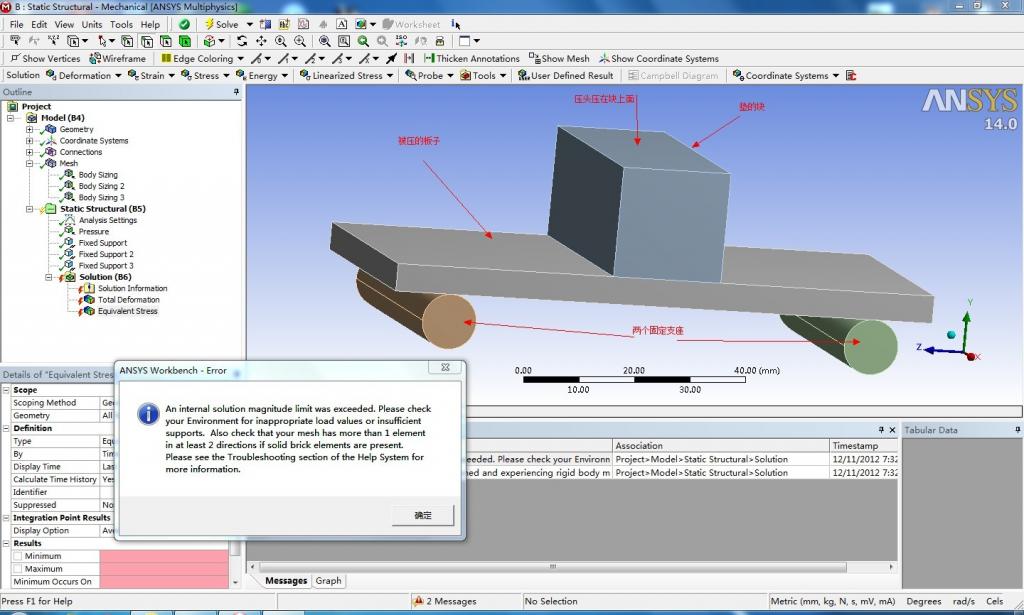Click the 2 Messages status bar indicator
Screen dimensions: 1024x615
pos(445,601)
